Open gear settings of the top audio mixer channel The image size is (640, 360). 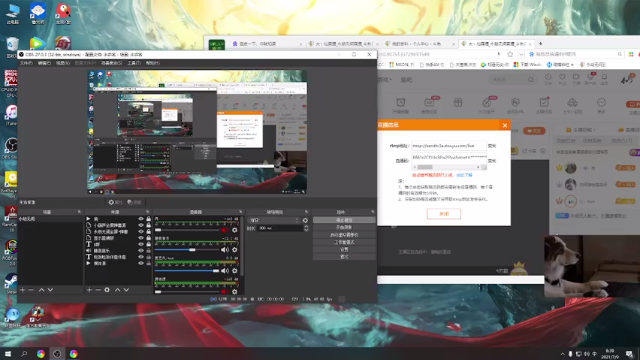pyautogui.click(x=235, y=230)
